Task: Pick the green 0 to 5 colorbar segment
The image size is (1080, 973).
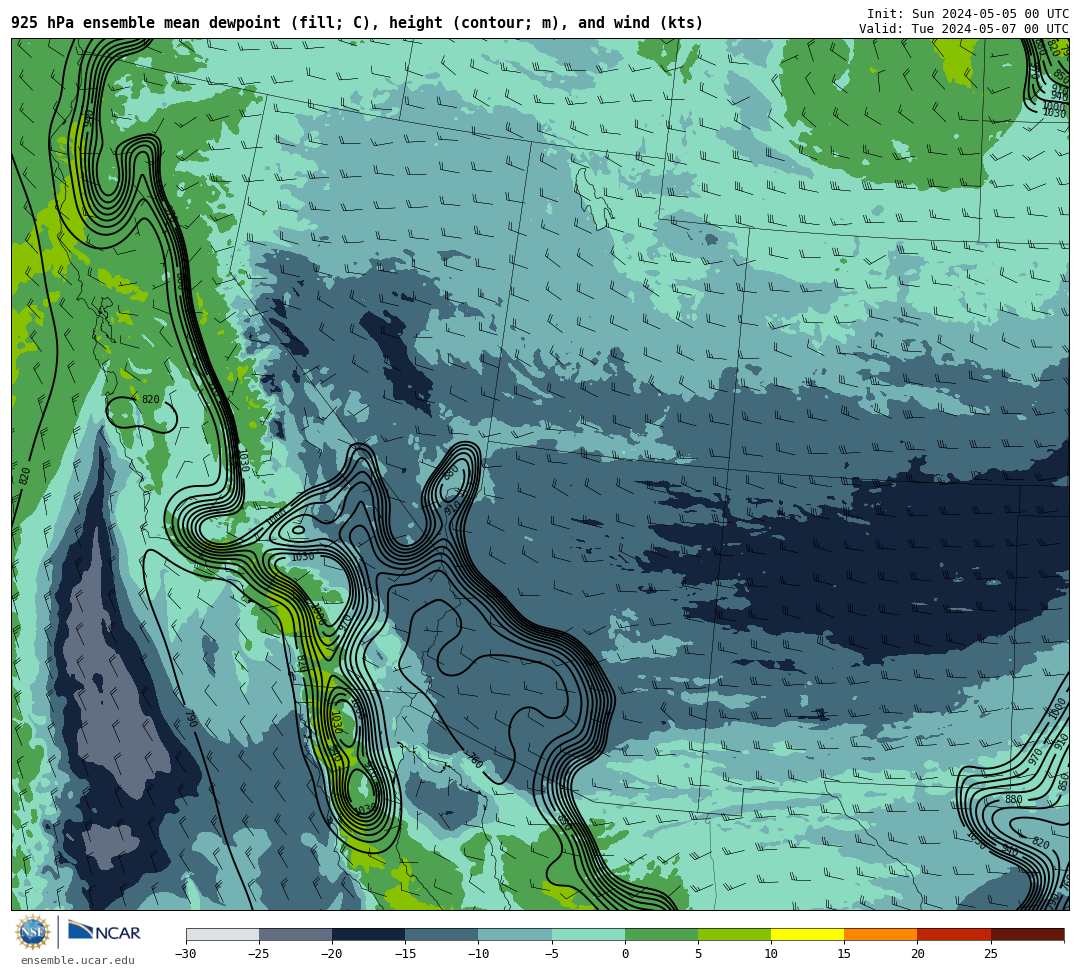Action: point(661,934)
